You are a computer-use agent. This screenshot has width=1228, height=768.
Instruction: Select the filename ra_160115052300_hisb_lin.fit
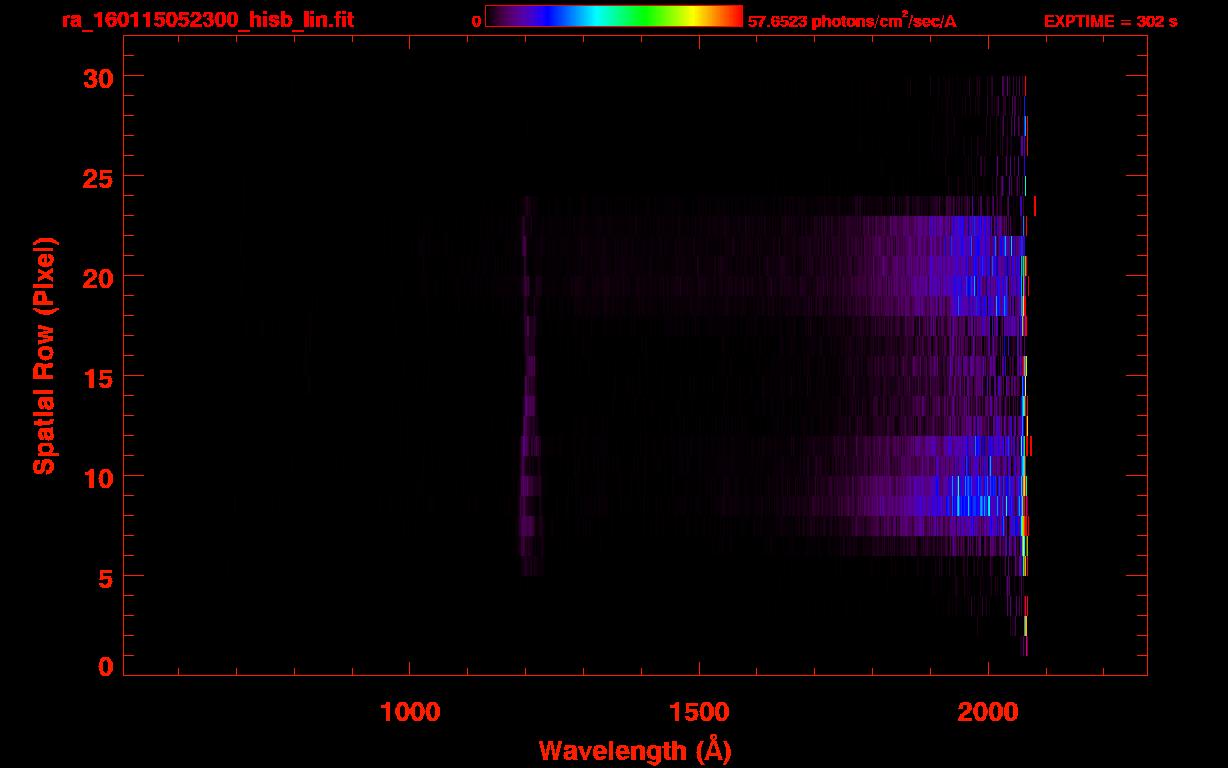pos(207,20)
